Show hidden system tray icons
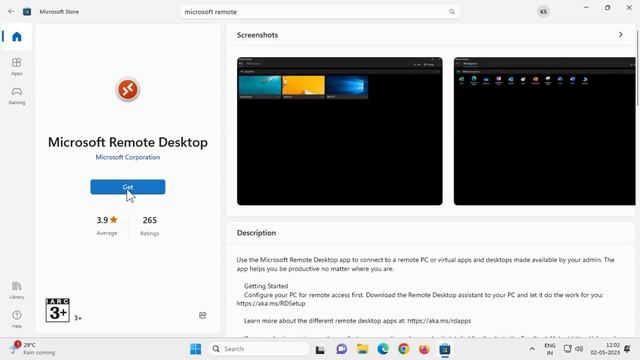The height and width of the screenshot is (360, 640). click(x=532, y=349)
